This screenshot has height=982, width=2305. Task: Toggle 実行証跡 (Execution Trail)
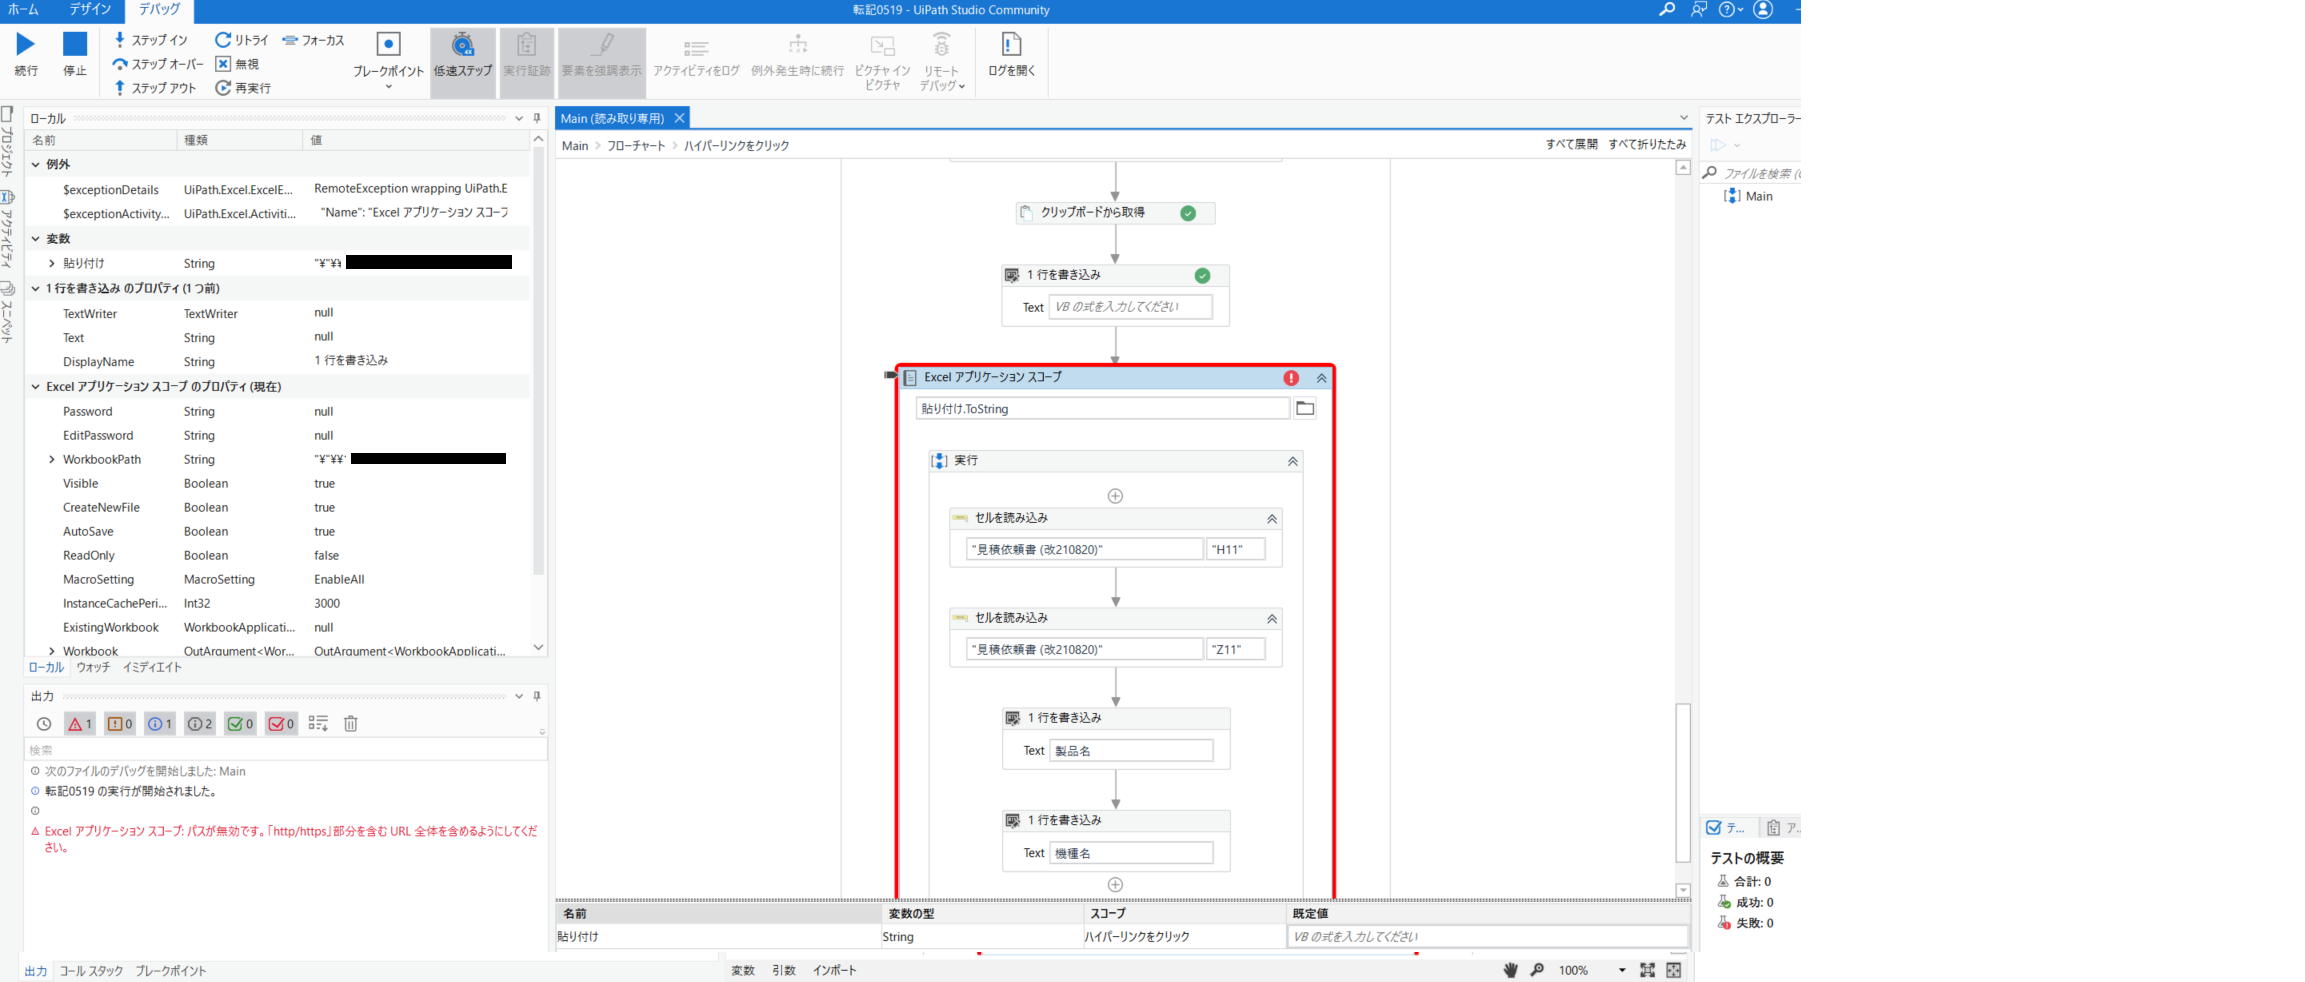click(x=527, y=62)
